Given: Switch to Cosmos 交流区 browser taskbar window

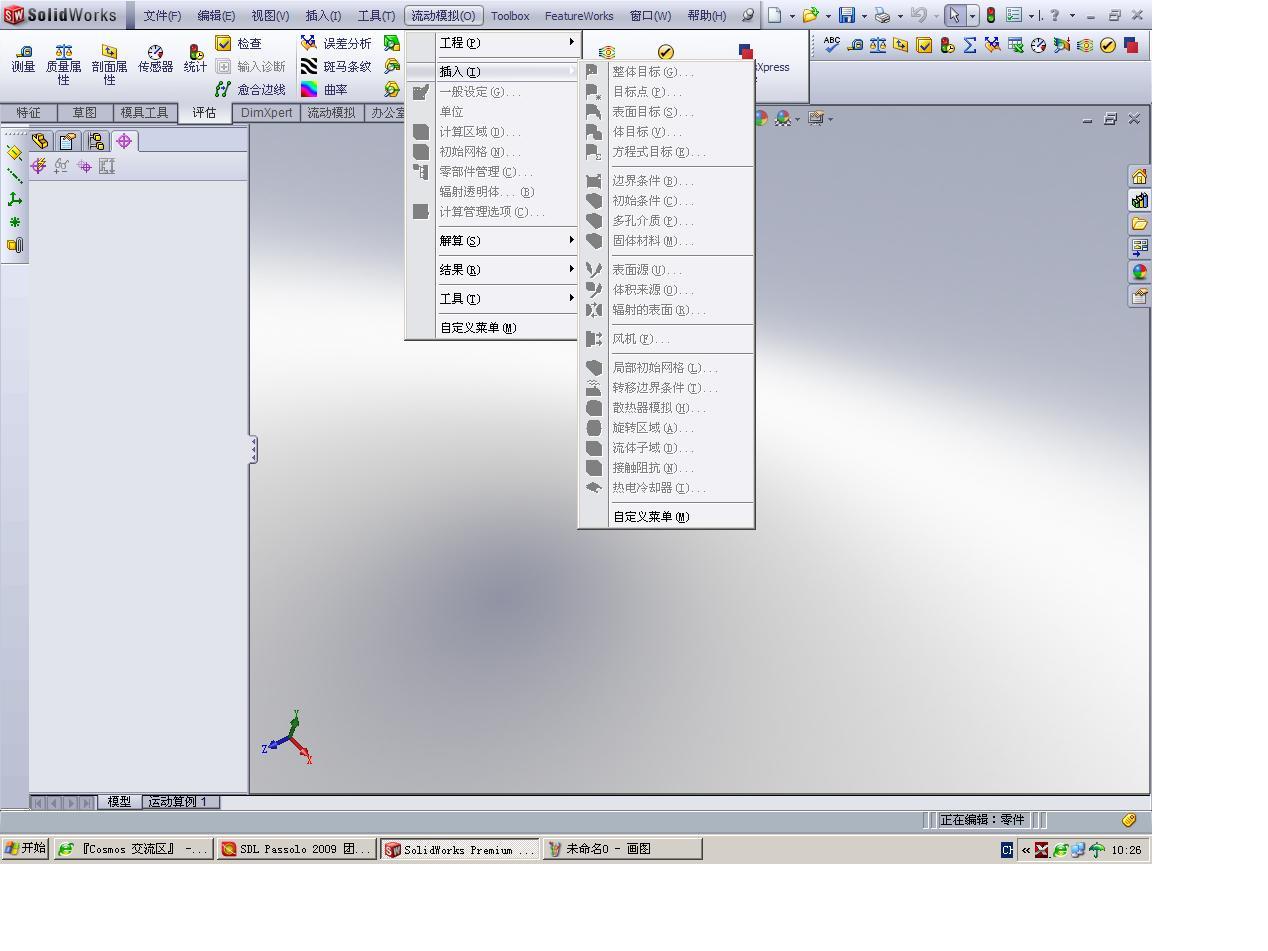Looking at the screenshot, I should [133, 849].
